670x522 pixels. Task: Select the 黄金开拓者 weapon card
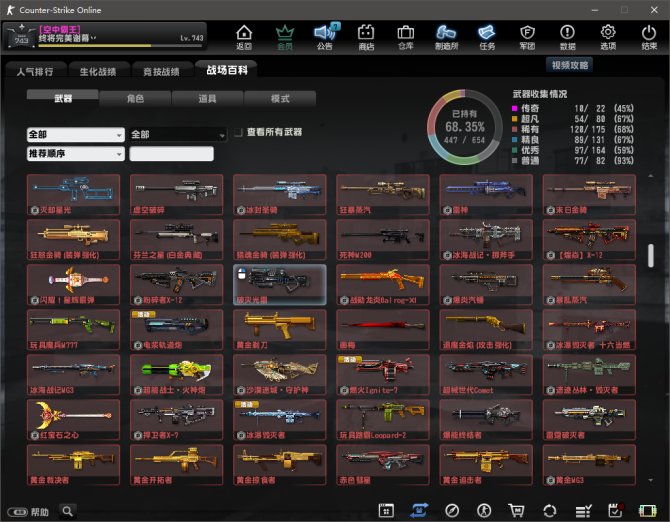click(x=176, y=465)
